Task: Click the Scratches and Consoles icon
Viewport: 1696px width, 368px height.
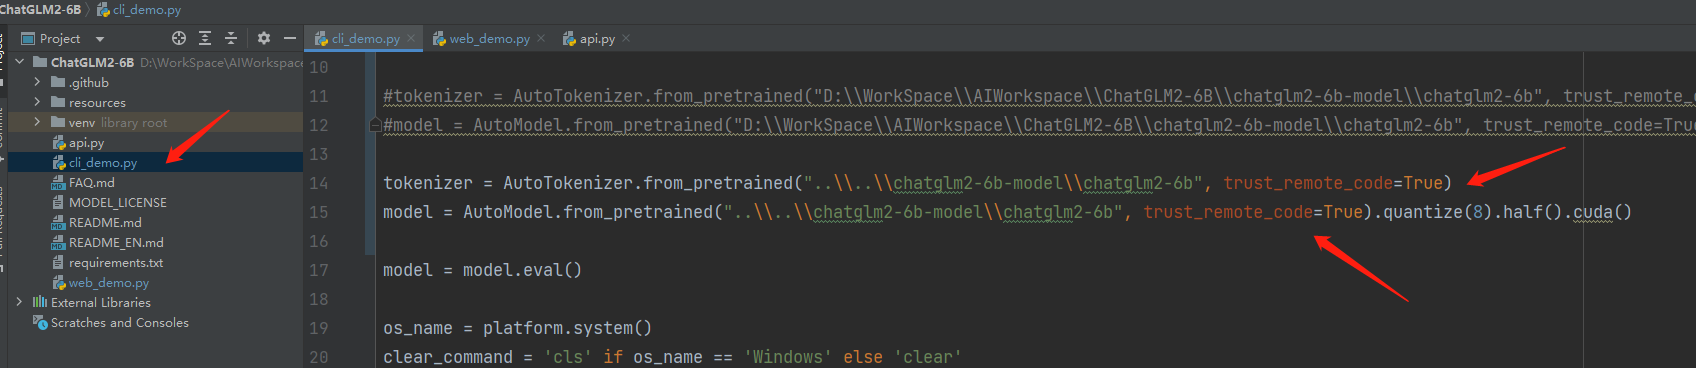Action: (40, 323)
